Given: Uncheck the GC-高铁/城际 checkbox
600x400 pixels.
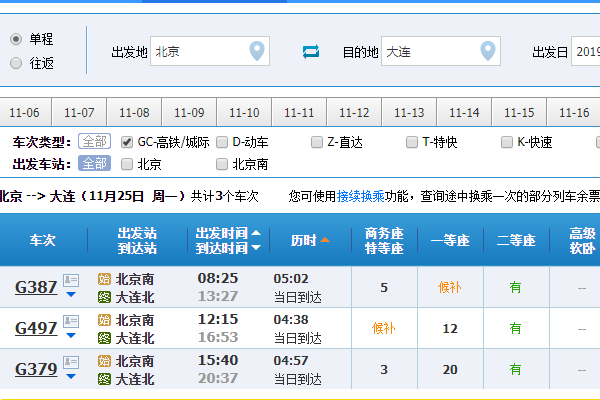Looking at the screenshot, I should point(127,142).
